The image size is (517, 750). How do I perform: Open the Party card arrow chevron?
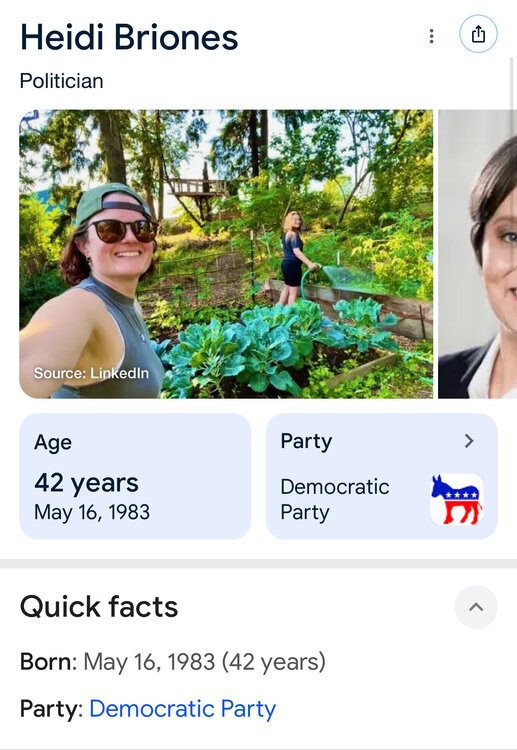[x=469, y=441]
